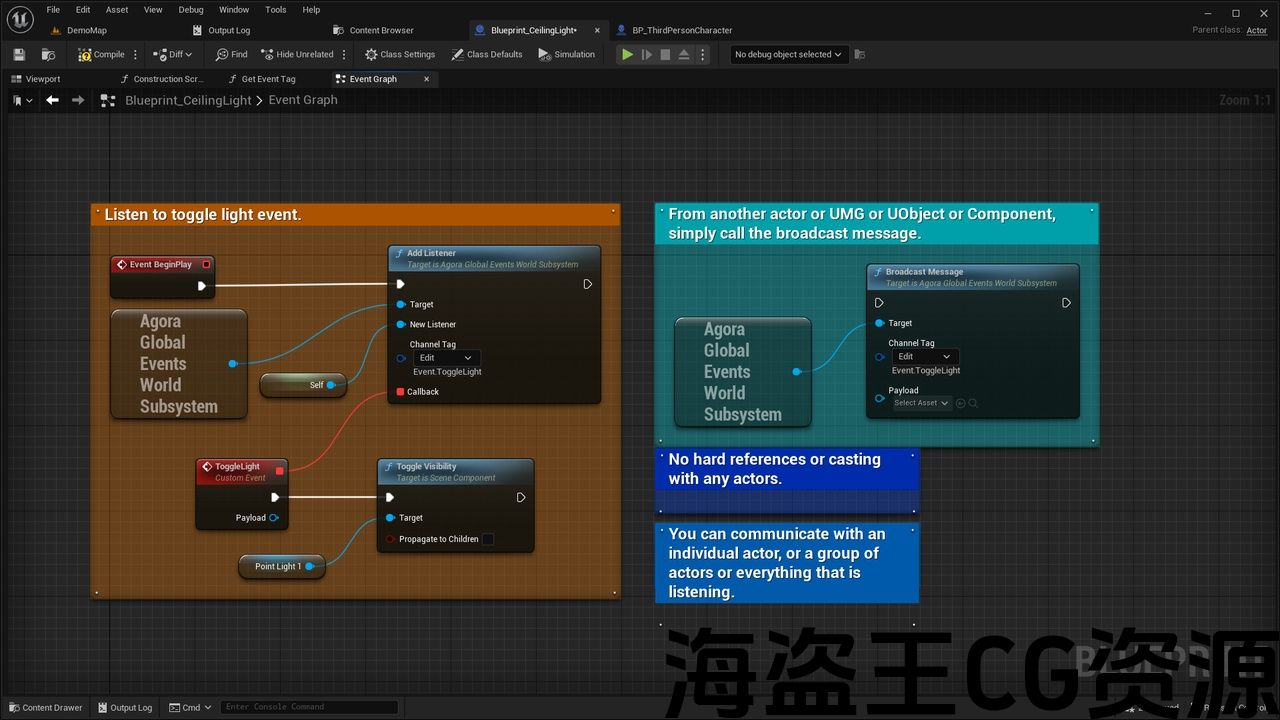Open Channel Tag Edit dropdown in Broadcast Message
1280x720 pixels.
pyautogui.click(x=924, y=356)
